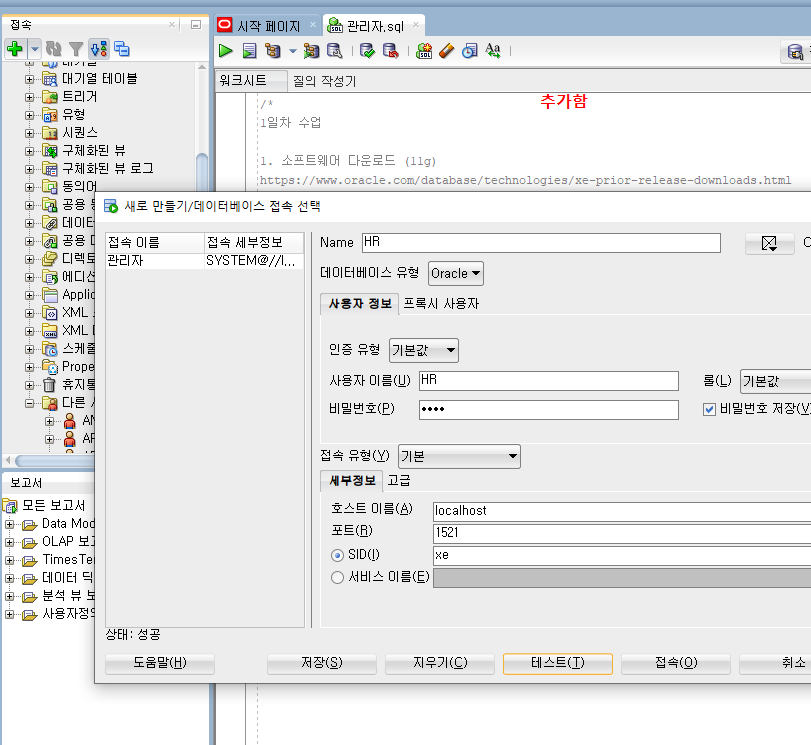Select 모든 보고서 in reports panel
This screenshot has height=745, width=811.
click(x=53, y=505)
